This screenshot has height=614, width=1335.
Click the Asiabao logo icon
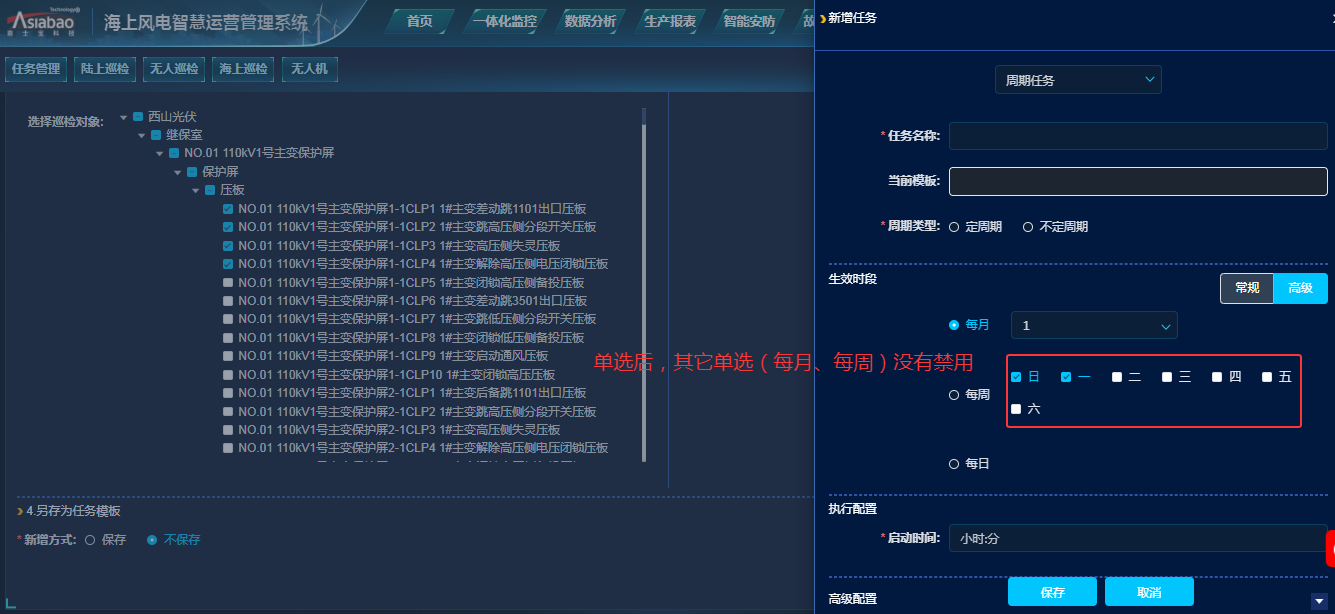(x=43, y=21)
